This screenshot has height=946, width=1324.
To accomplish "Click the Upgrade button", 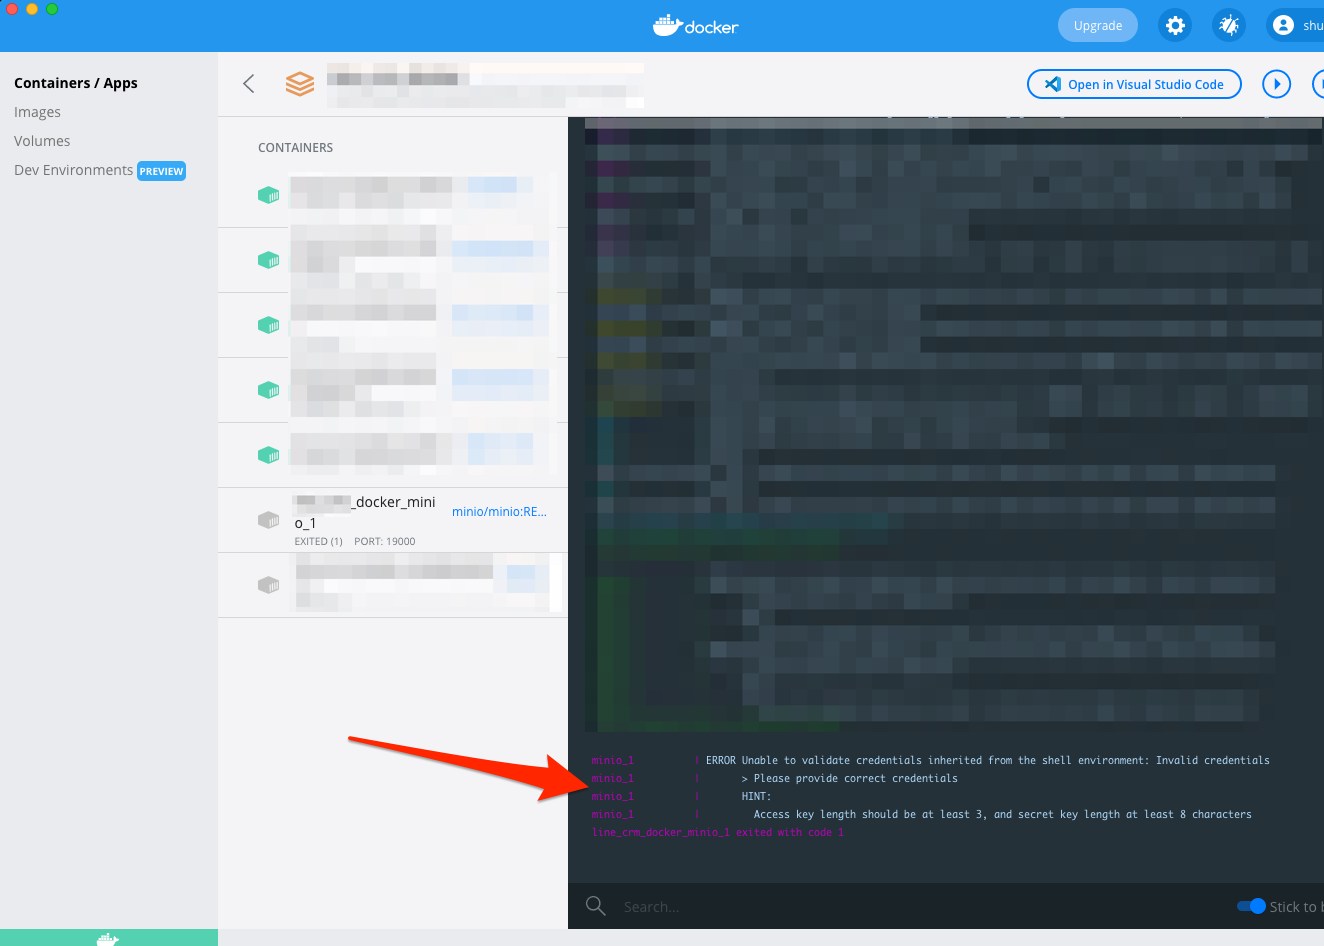I will click(1097, 25).
